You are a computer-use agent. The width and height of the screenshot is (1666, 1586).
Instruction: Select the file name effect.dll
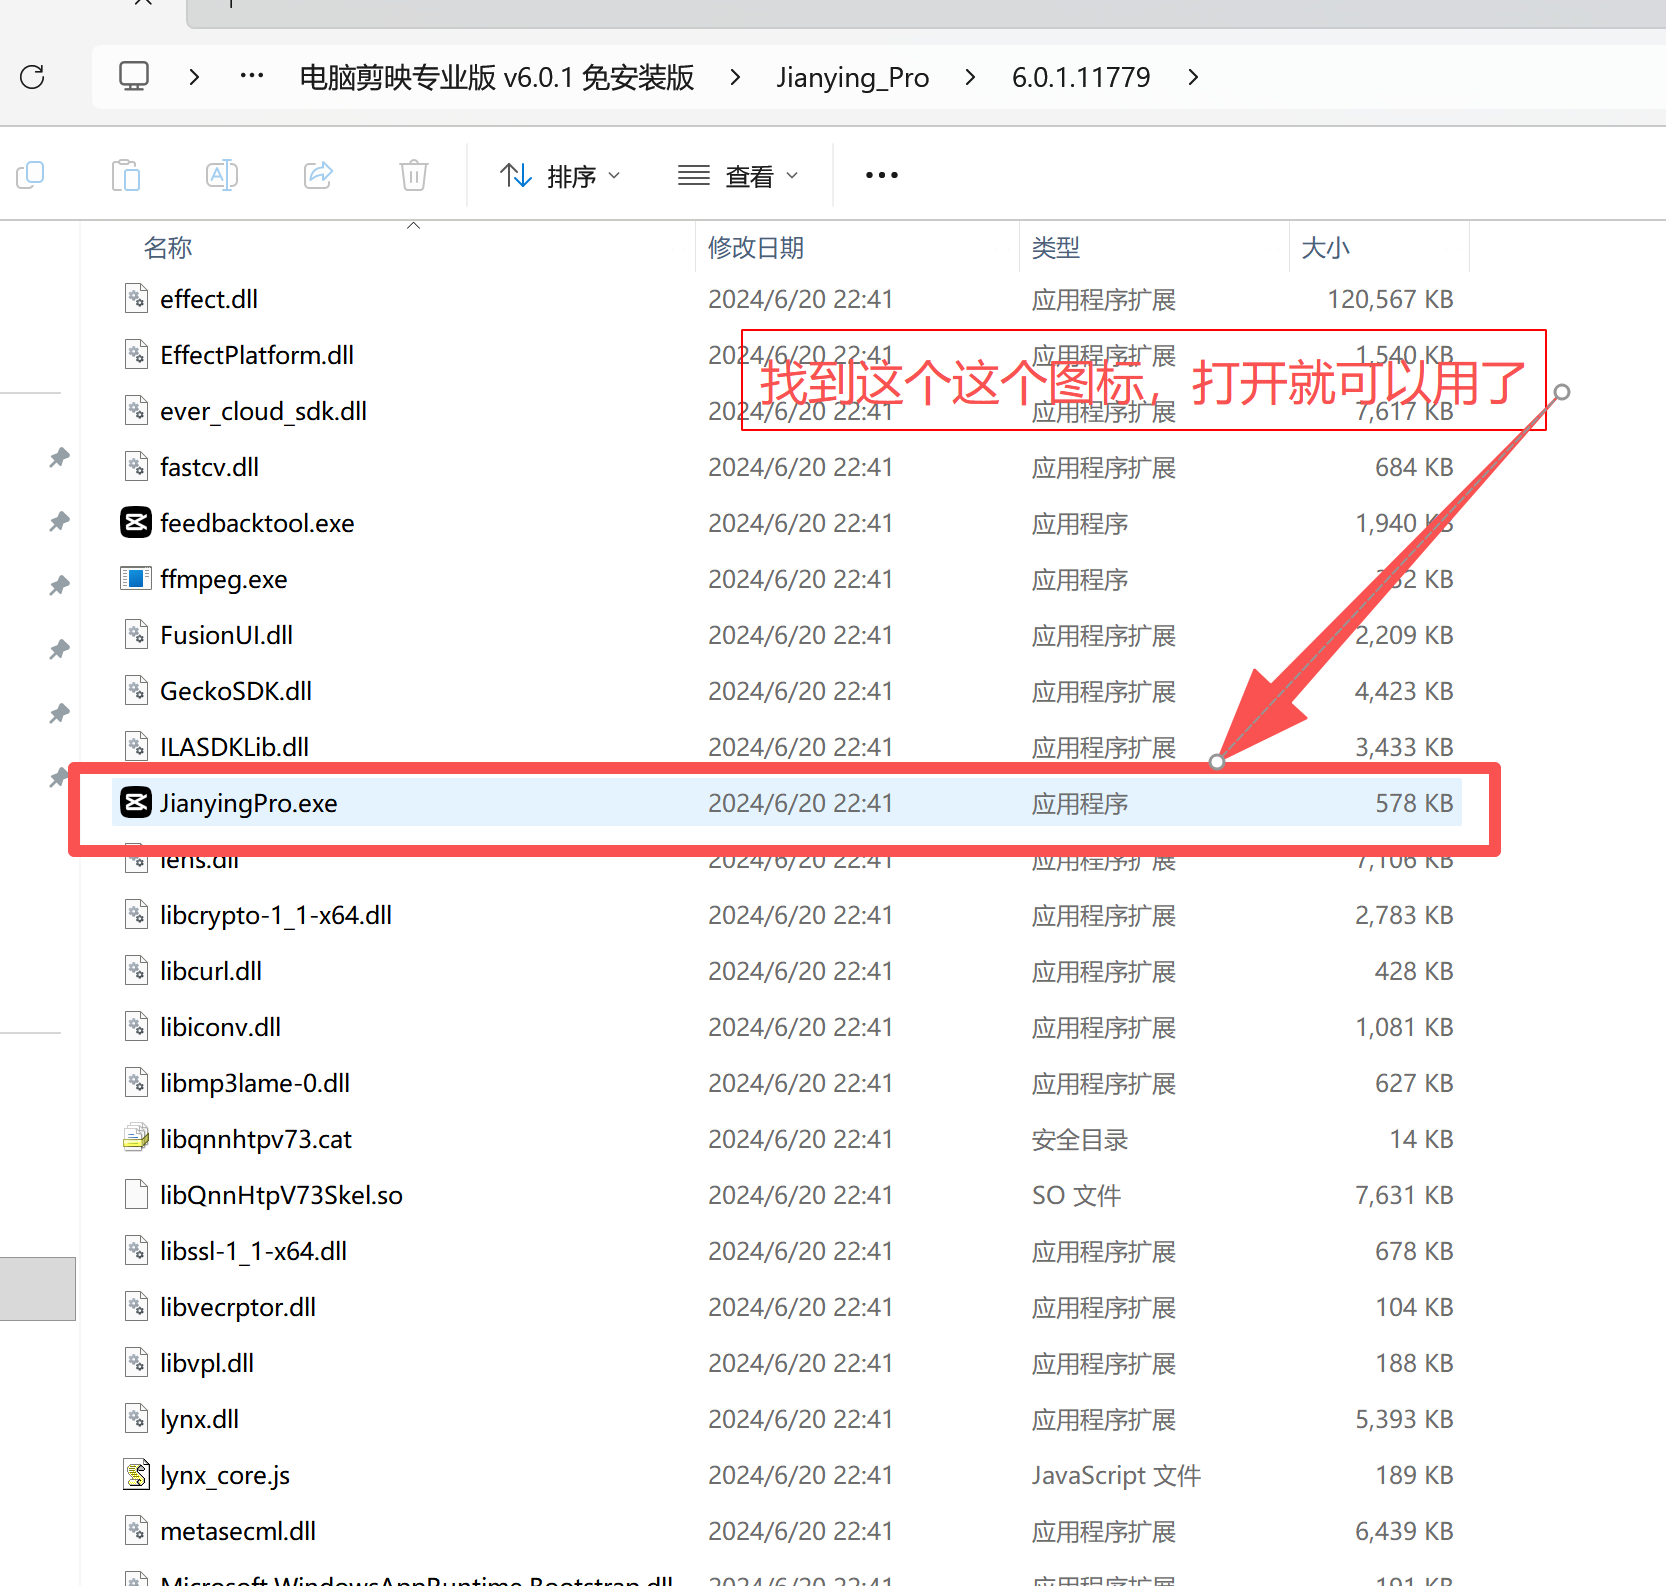click(x=209, y=299)
